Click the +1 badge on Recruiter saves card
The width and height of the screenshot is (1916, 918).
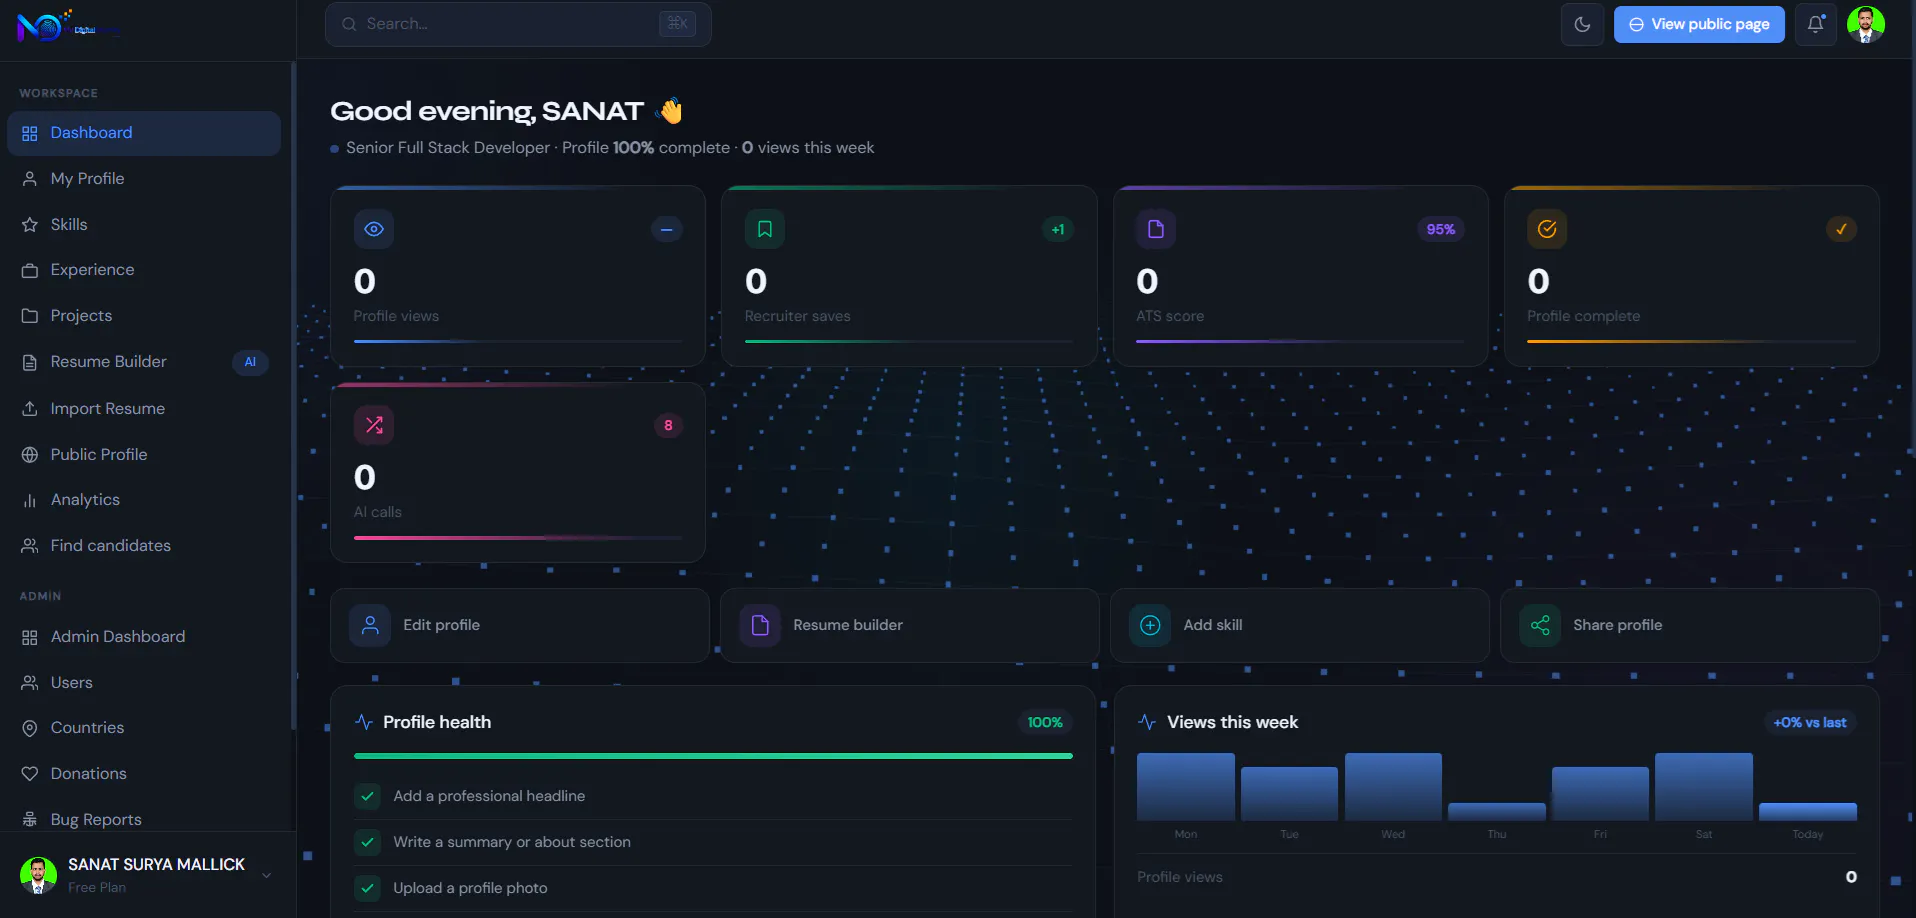coord(1058,229)
